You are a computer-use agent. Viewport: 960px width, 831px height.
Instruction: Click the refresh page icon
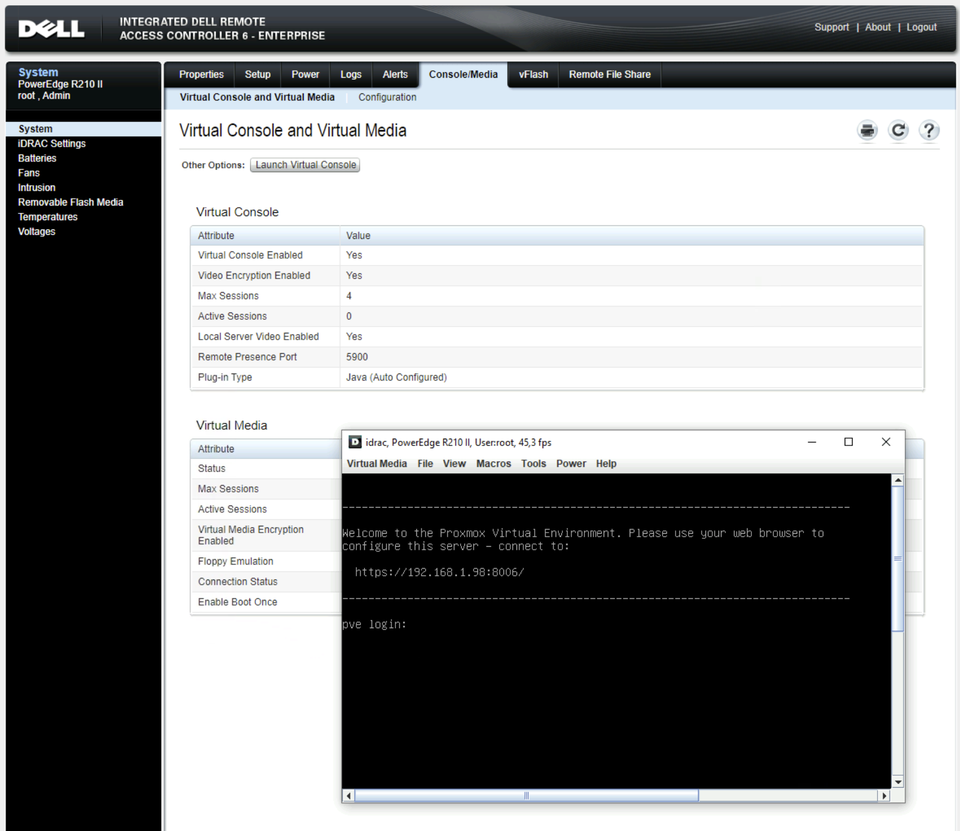[x=898, y=131]
